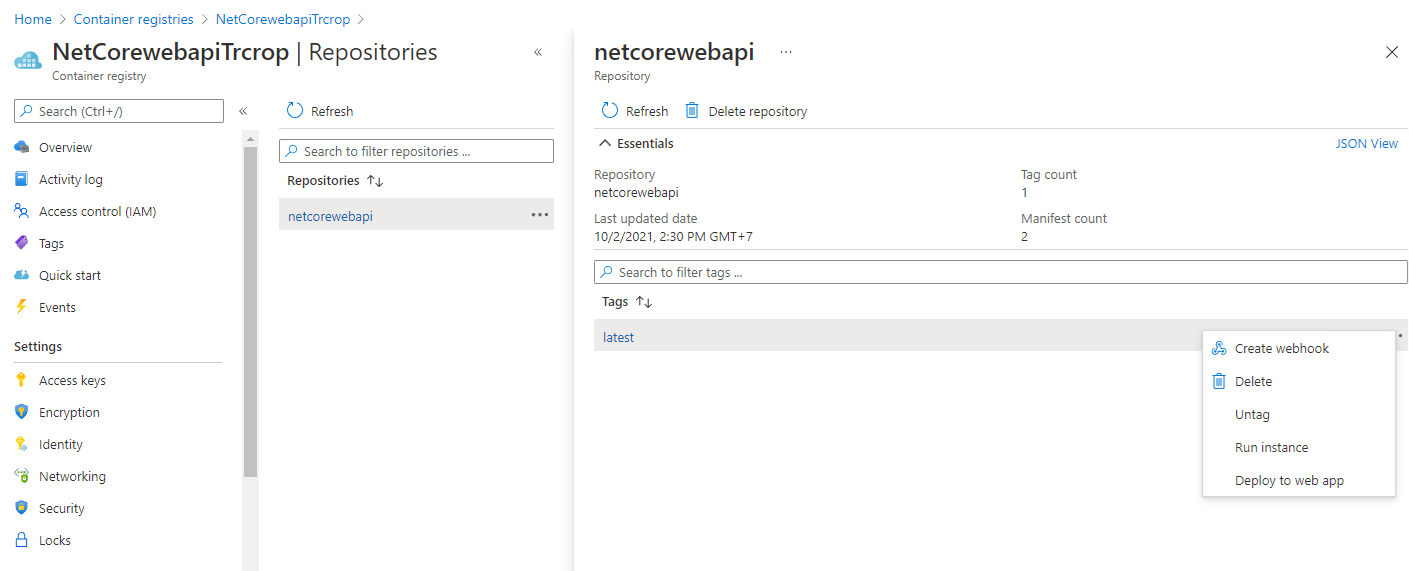
Task: Go to NetCorewebapiTrcrop breadcrumb
Action: [283, 19]
